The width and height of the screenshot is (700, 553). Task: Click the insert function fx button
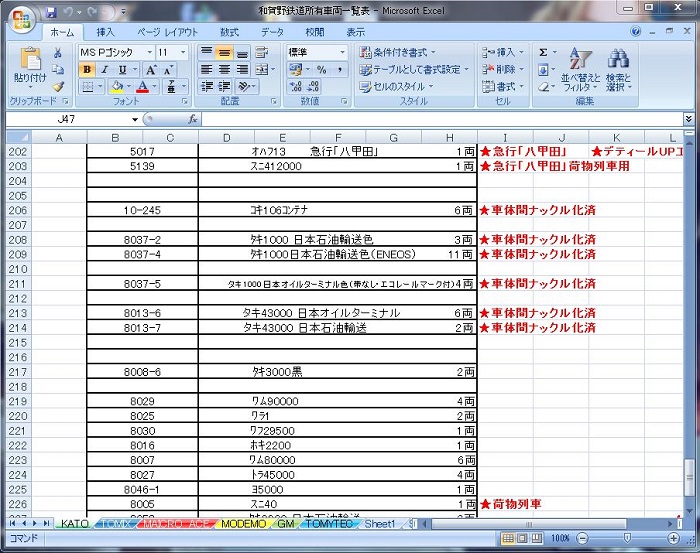(x=192, y=119)
